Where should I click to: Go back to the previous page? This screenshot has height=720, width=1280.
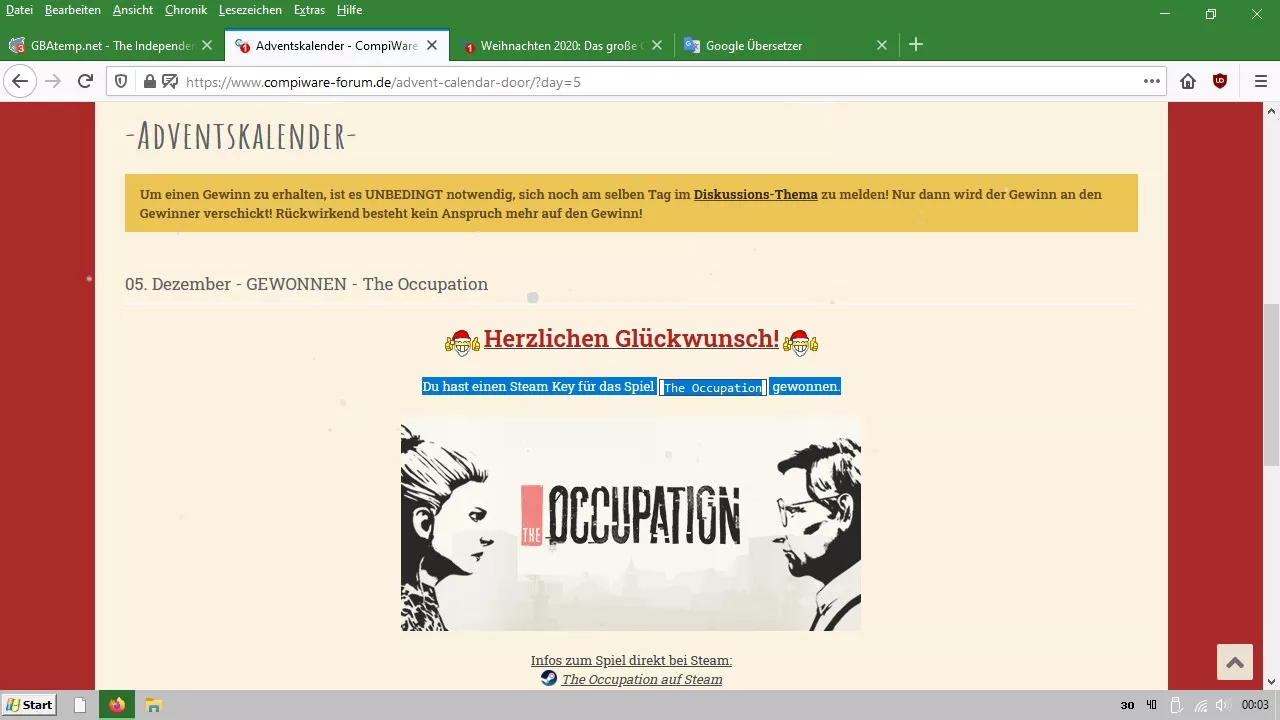click(x=21, y=81)
